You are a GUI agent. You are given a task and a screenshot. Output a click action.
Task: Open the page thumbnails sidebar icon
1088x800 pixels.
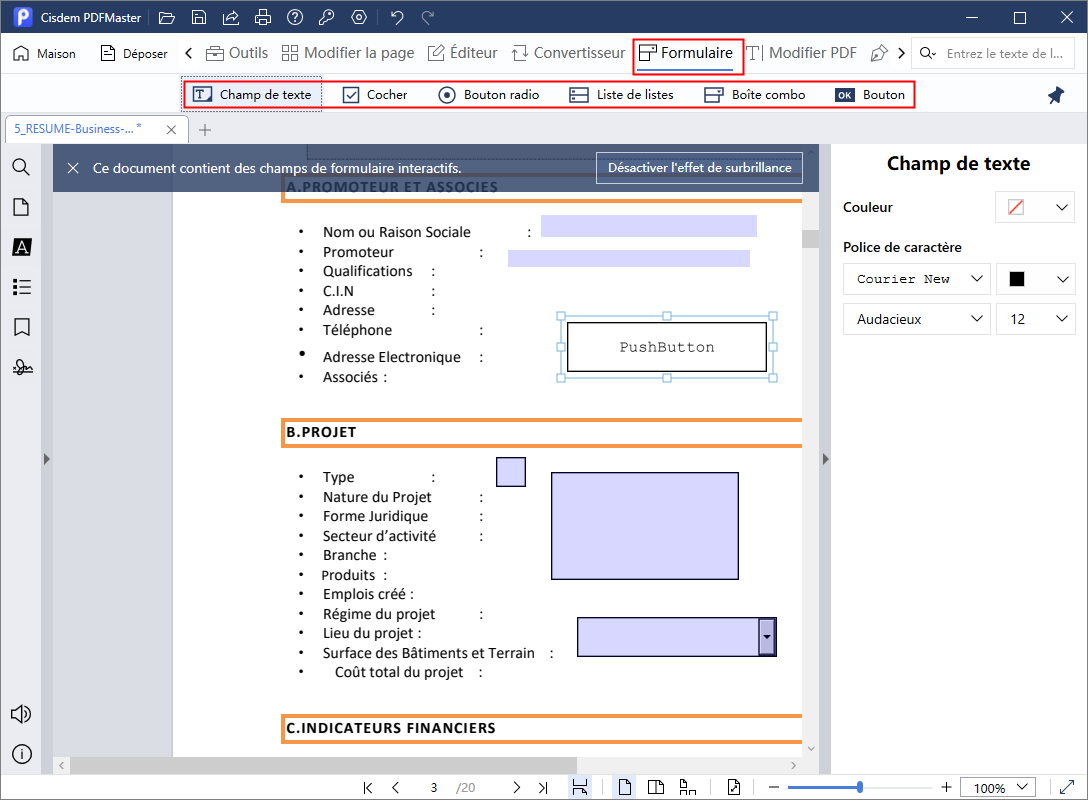pyautogui.click(x=22, y=207)
